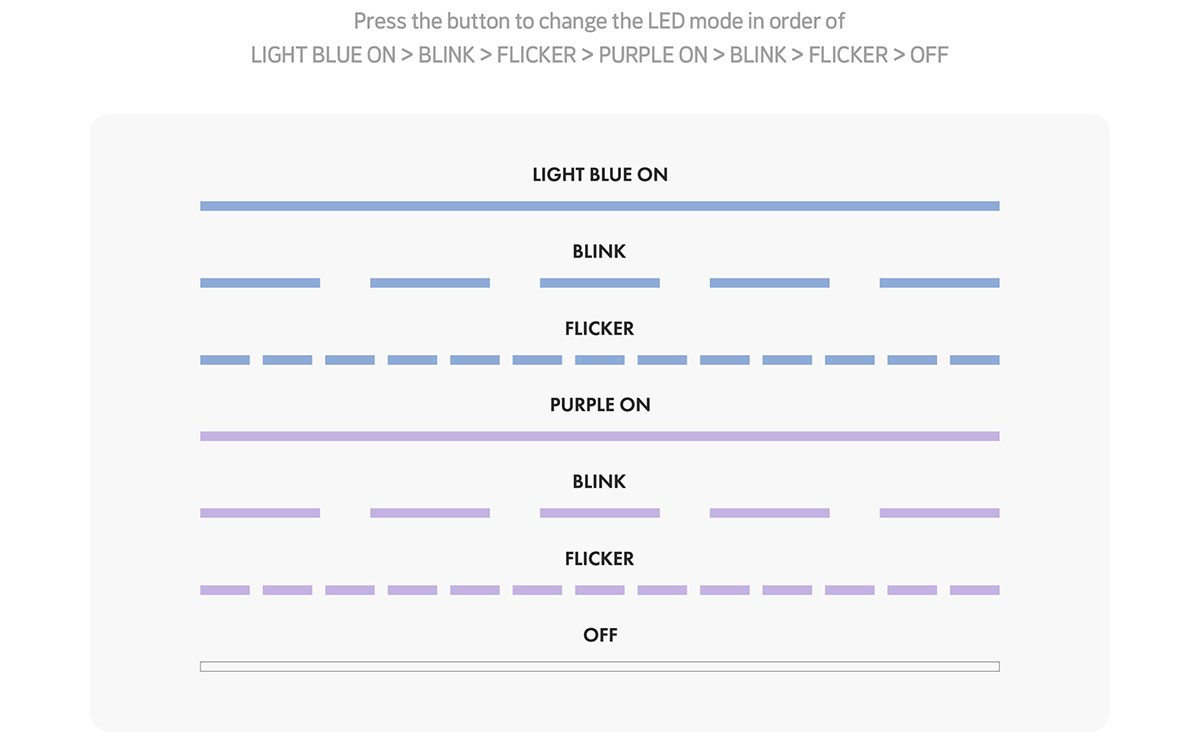The image size is (1200, 750).
Task: Click the empty OFF state bar
Action: (x=600, y=667)
